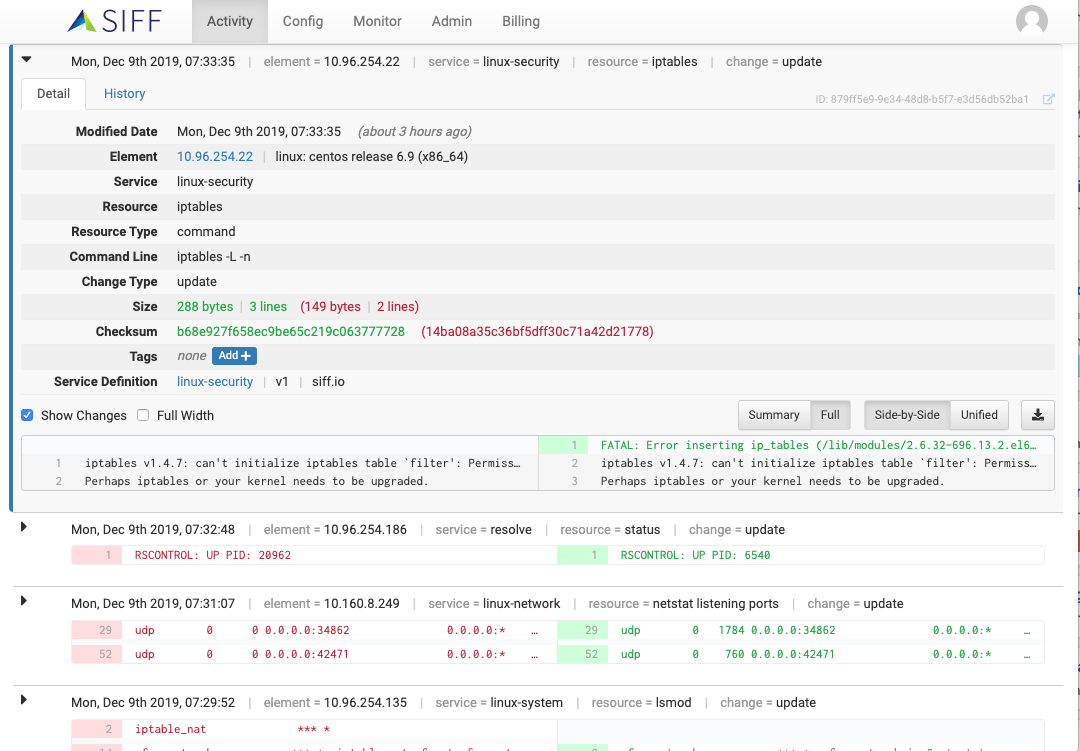Click header element 10.96.254.186
The width and height of the screenshot is (1080, 751).
coord(365,530)
